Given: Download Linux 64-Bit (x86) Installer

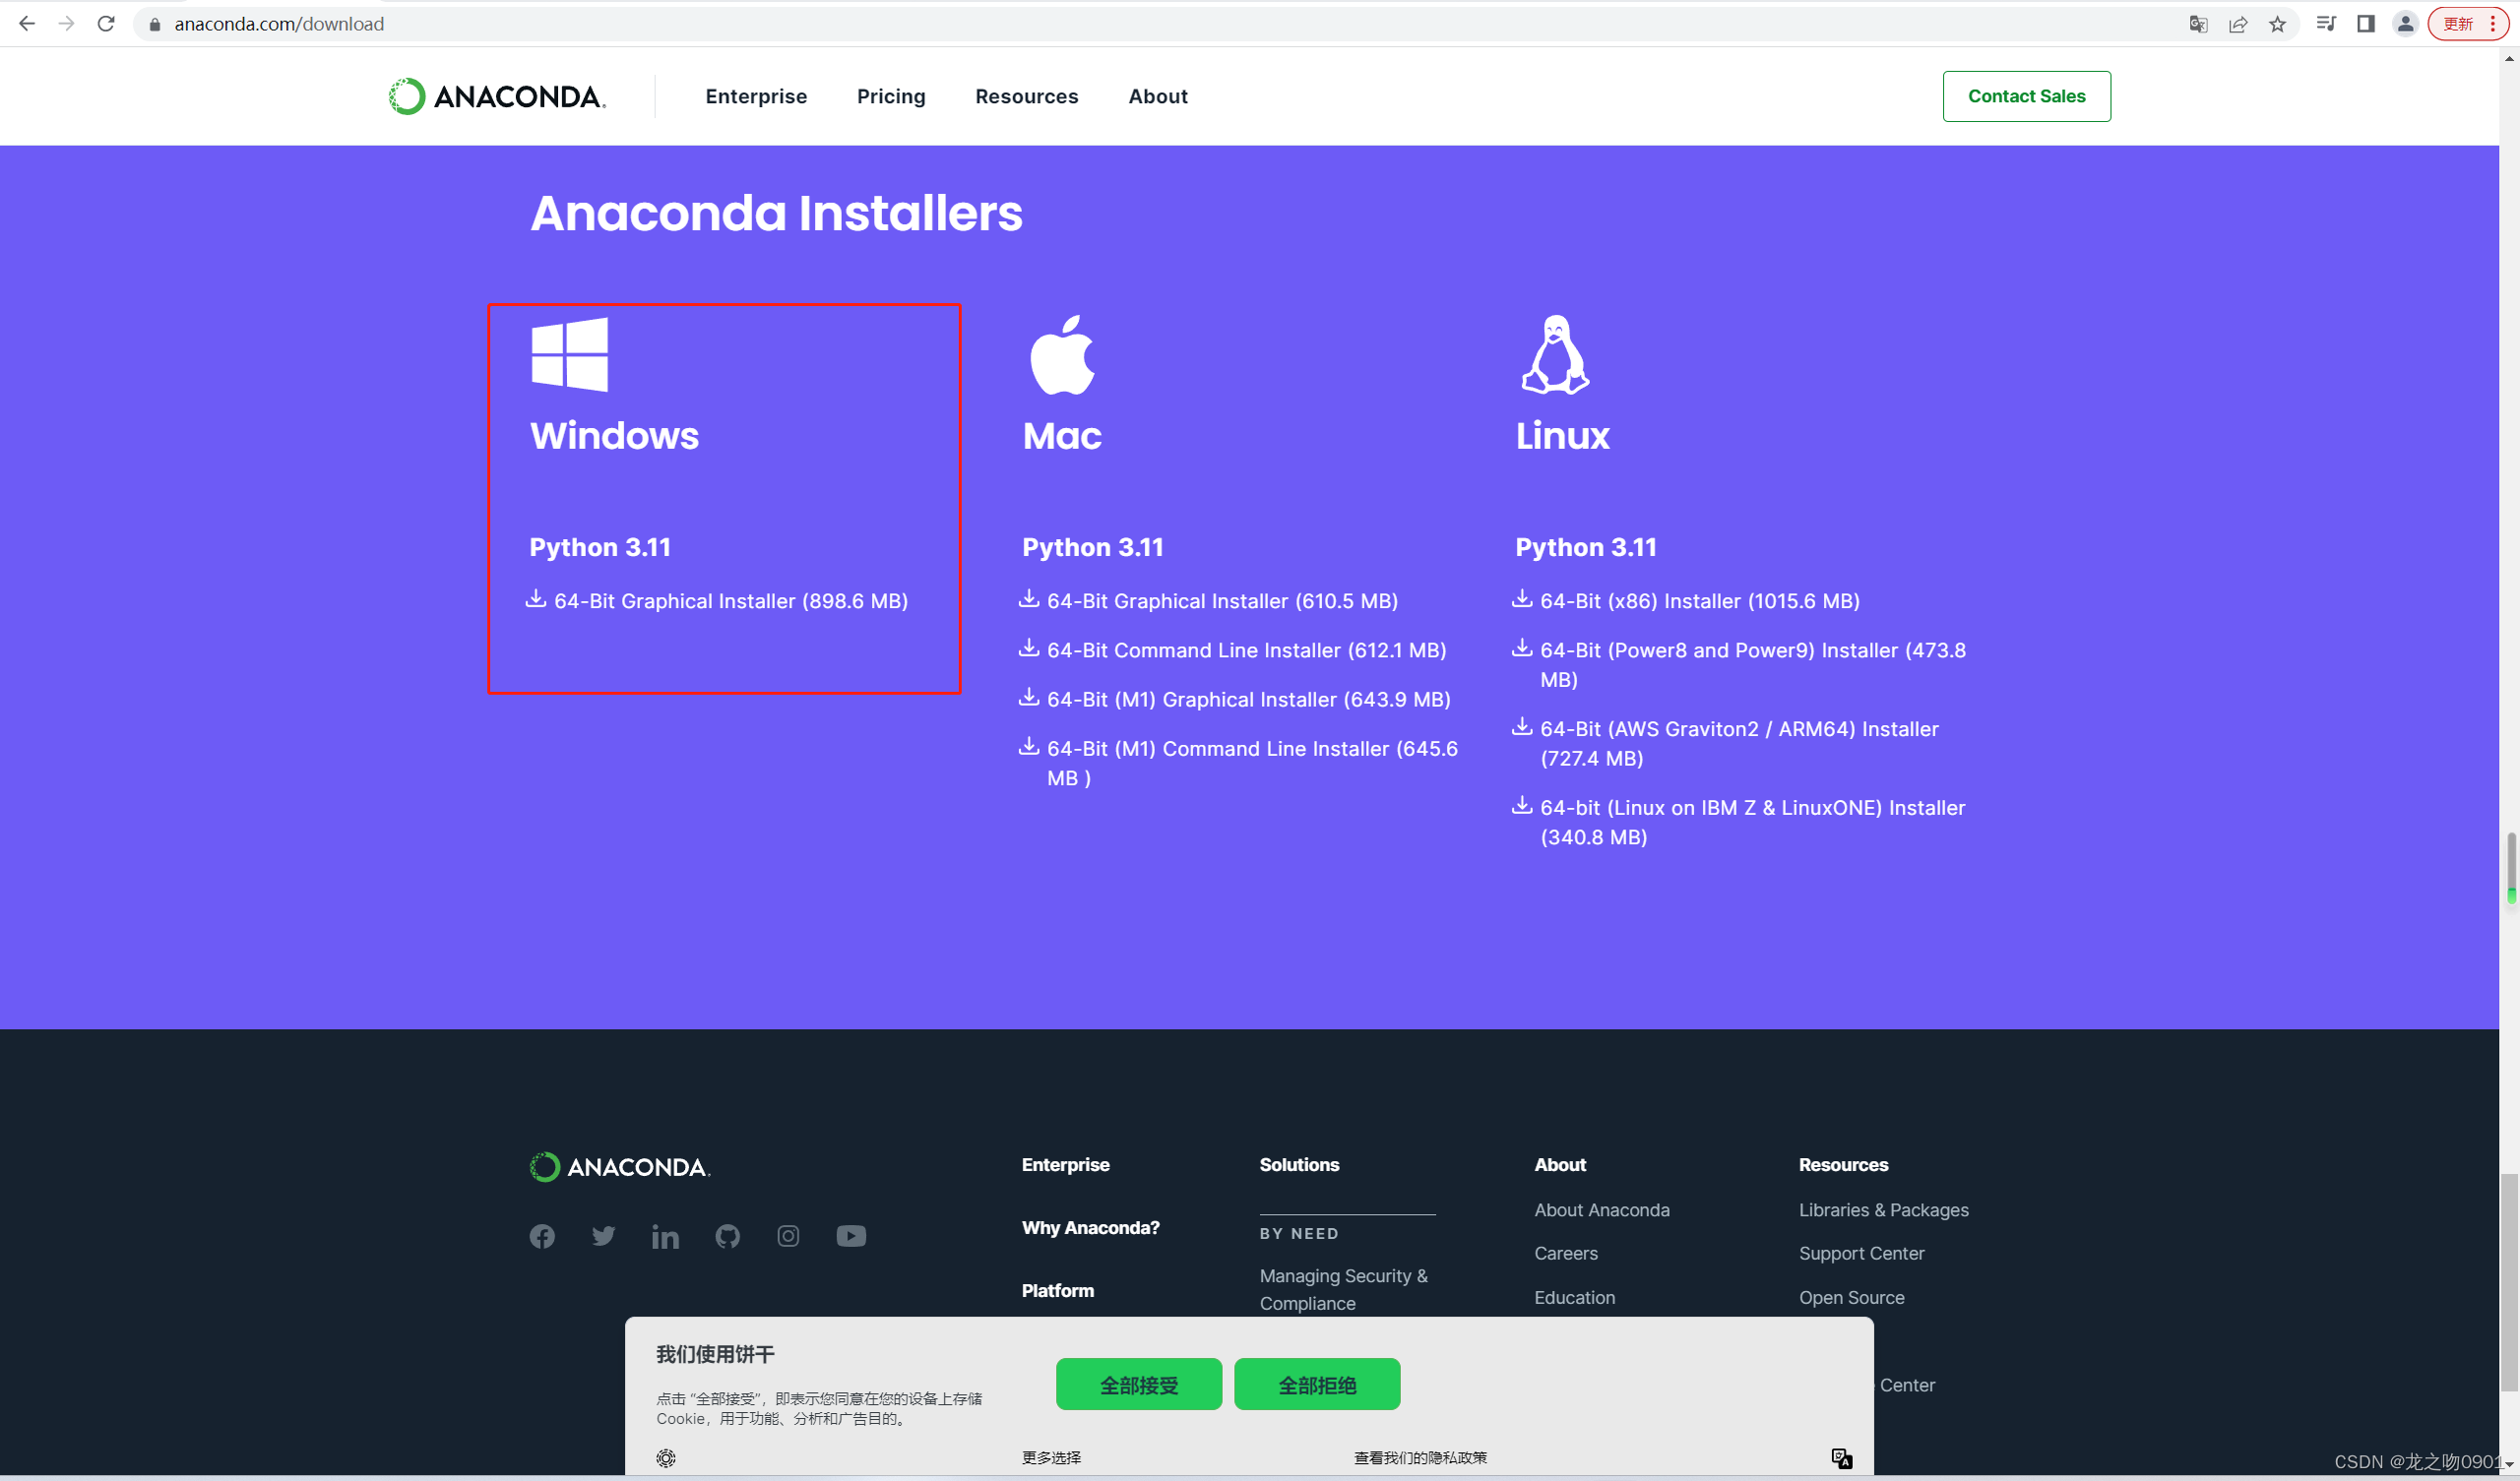Looking at the screenshot, I should 1685,600.
